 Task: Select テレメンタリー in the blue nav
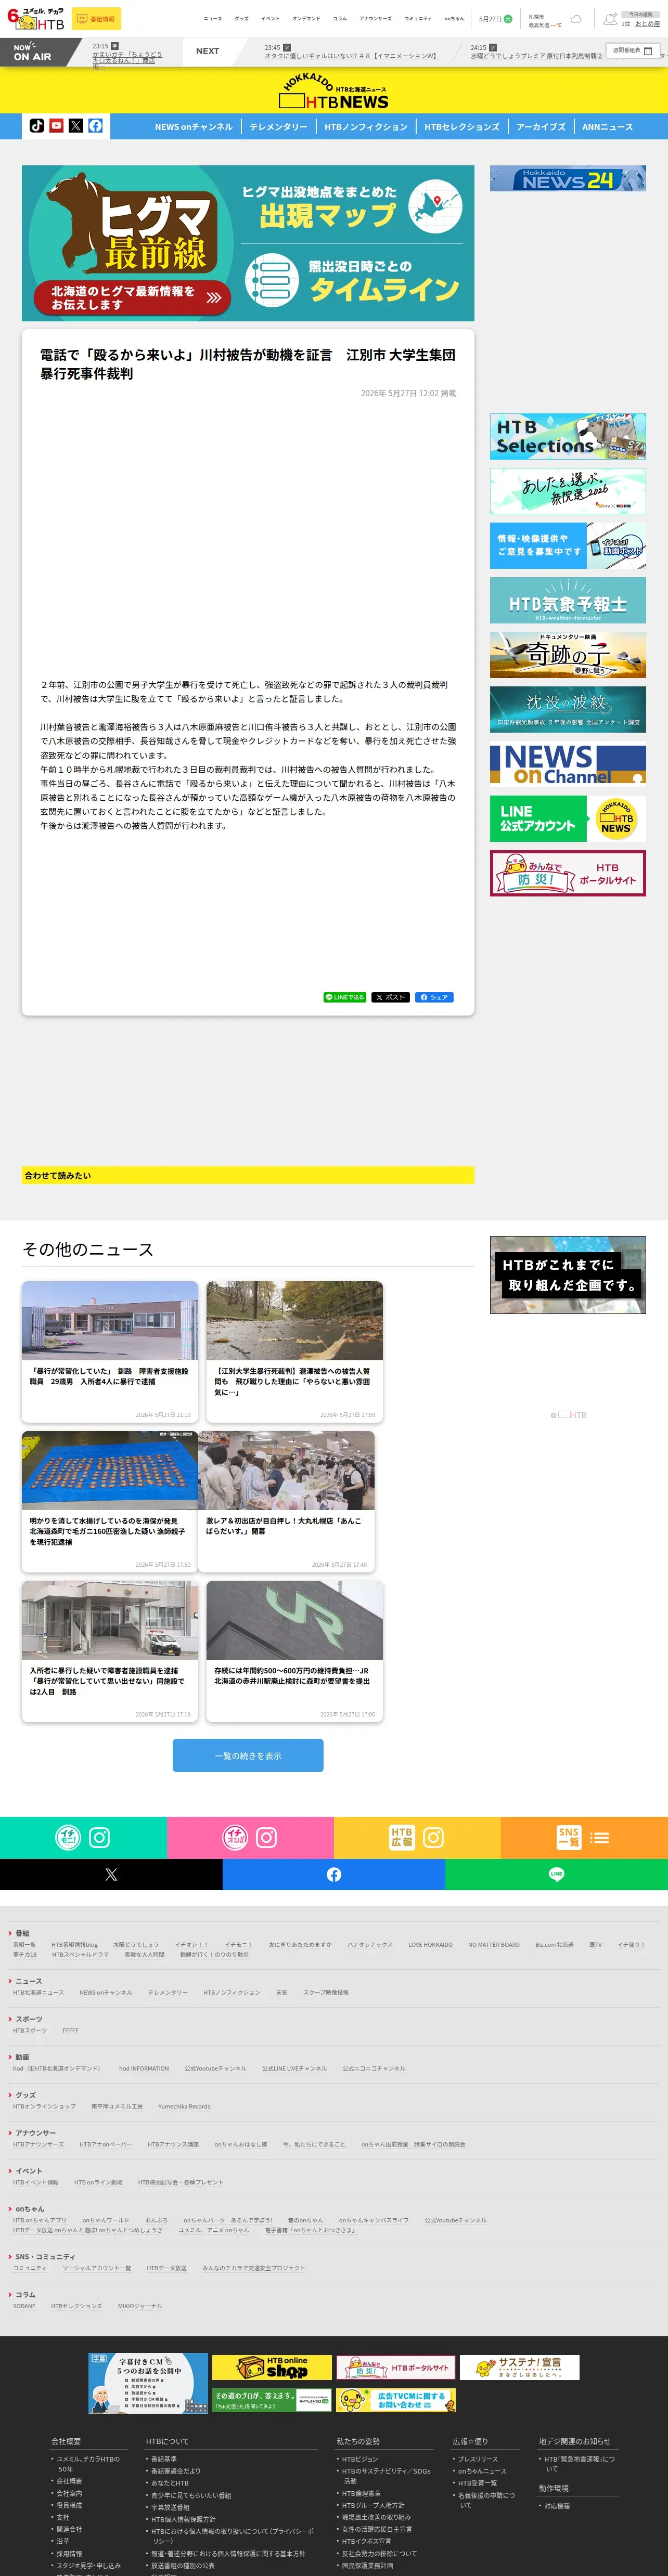pyautogui.click(x=278, y=127)
